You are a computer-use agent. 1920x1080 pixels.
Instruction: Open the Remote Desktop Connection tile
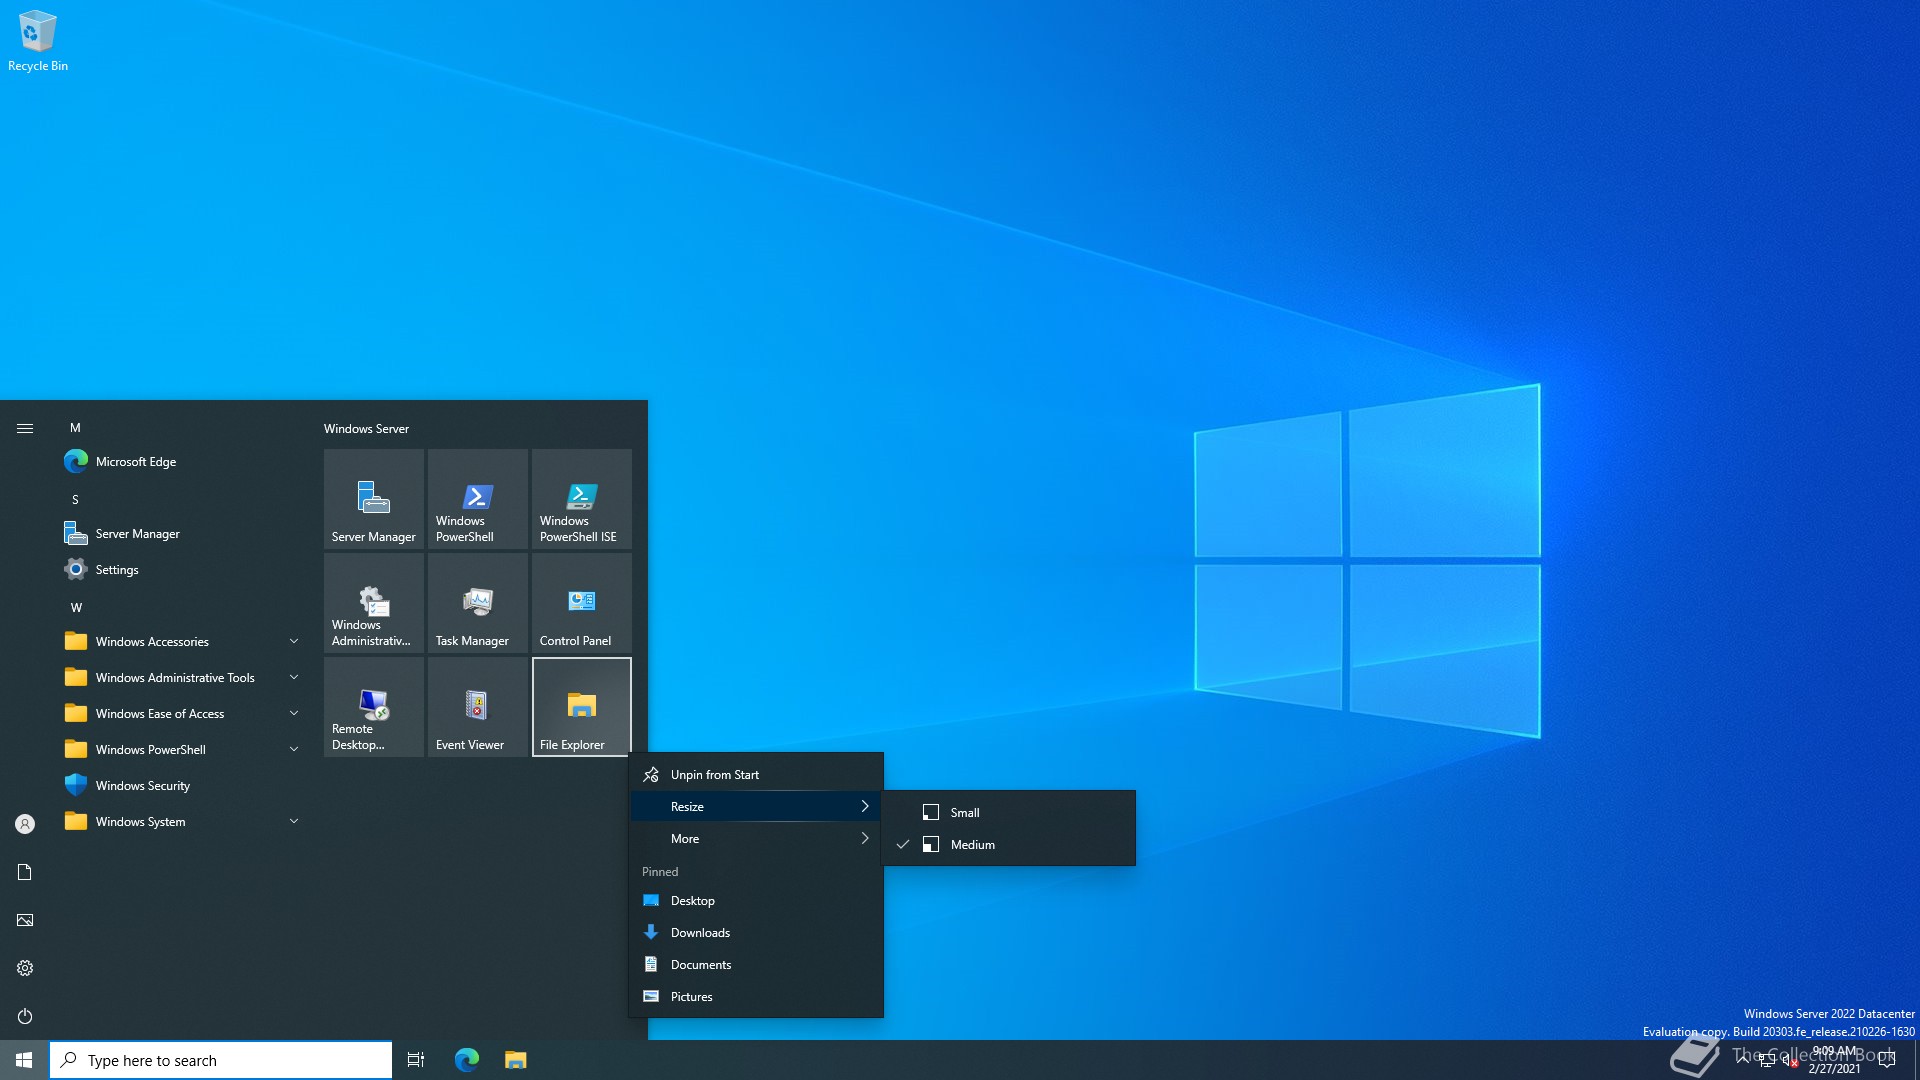pyautogui.click(x=373, y=706)
